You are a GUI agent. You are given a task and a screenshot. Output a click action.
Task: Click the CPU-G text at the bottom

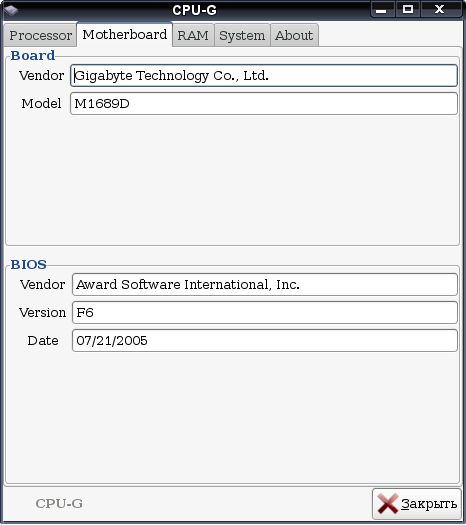[x=59, y=504]
